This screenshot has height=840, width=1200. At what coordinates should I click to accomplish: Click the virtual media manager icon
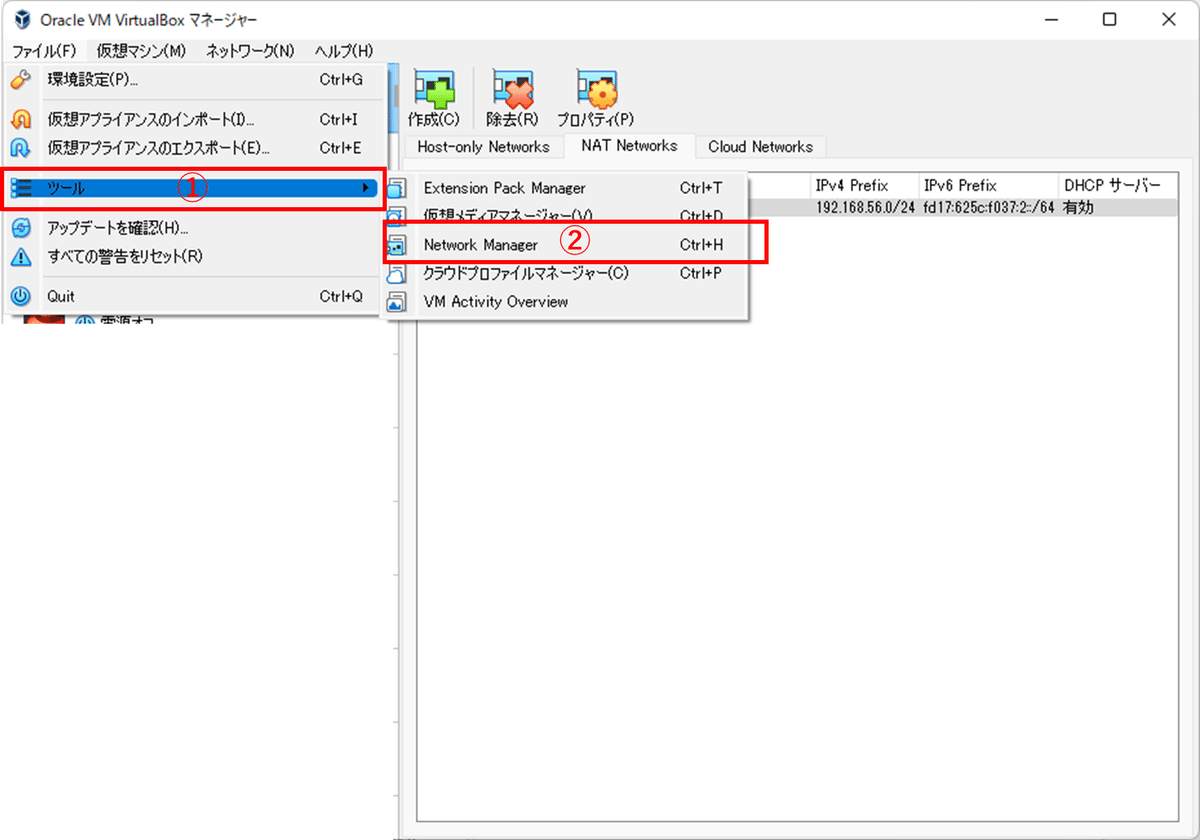click(x=397, y=216)
